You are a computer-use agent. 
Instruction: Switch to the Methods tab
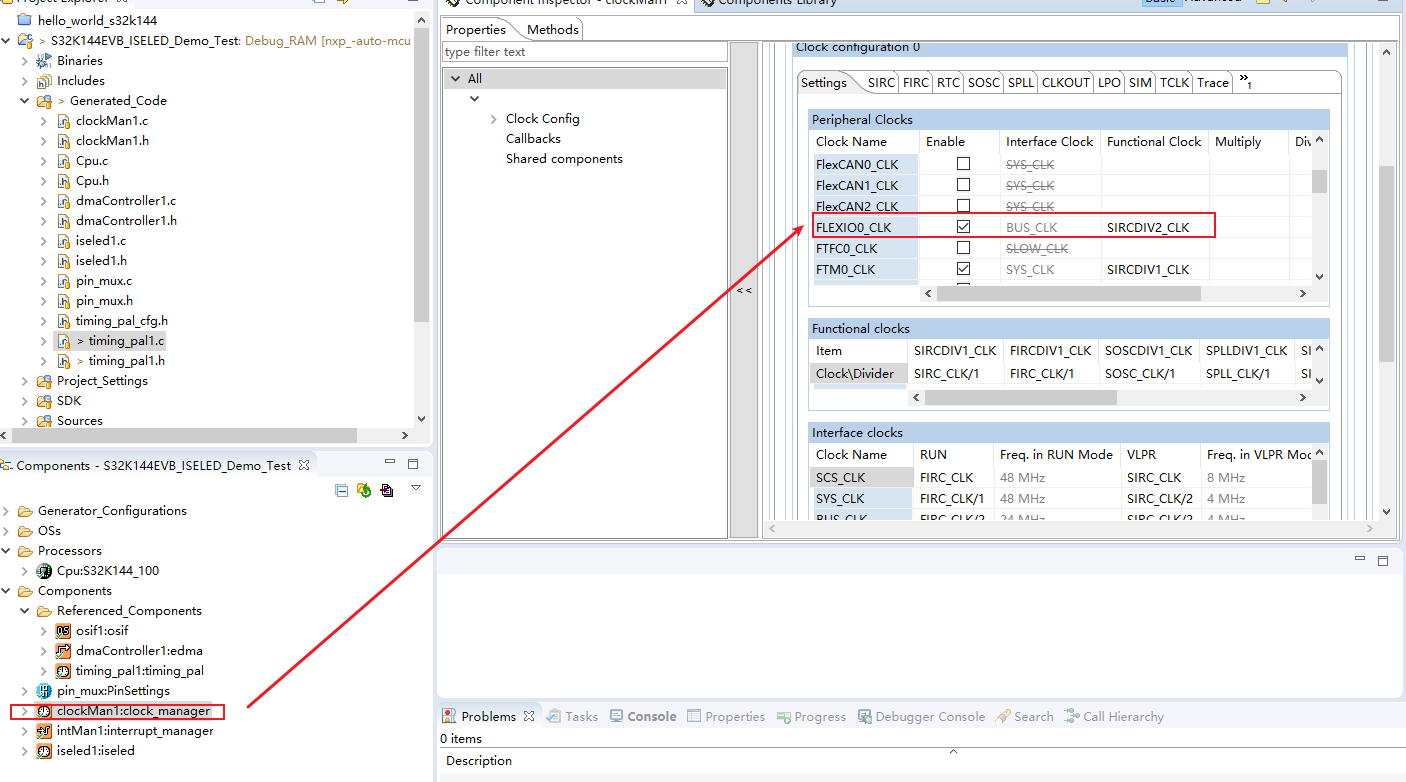coord(553,29)
